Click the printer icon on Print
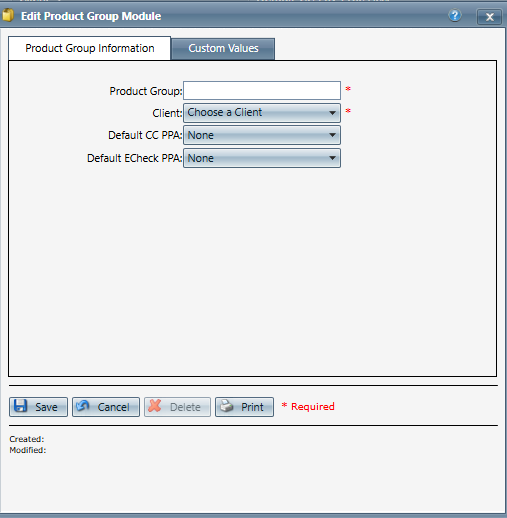The width and height of the screenshot is (507, 518). coord(227,406)
